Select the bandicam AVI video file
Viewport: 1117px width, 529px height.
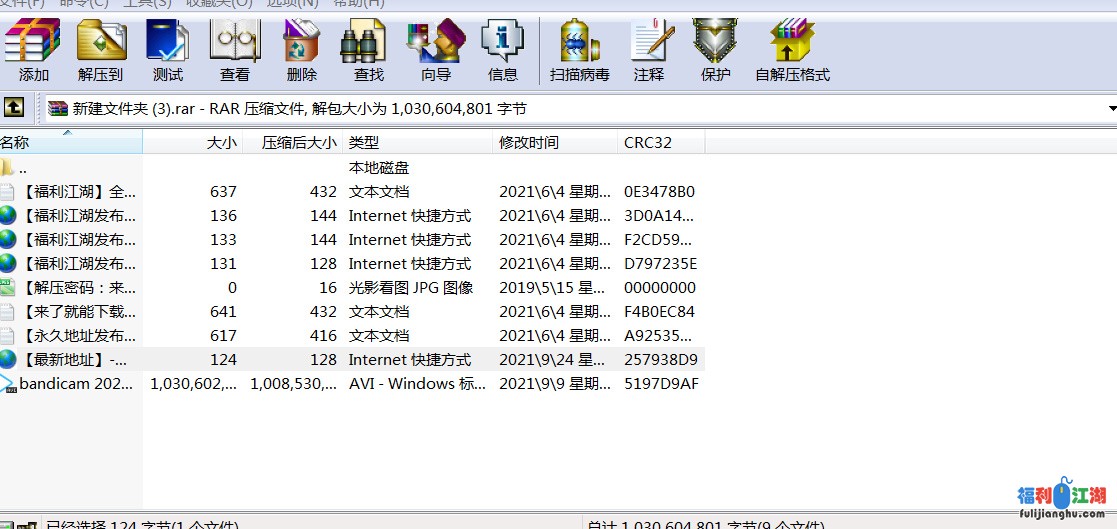pos(76,384)
